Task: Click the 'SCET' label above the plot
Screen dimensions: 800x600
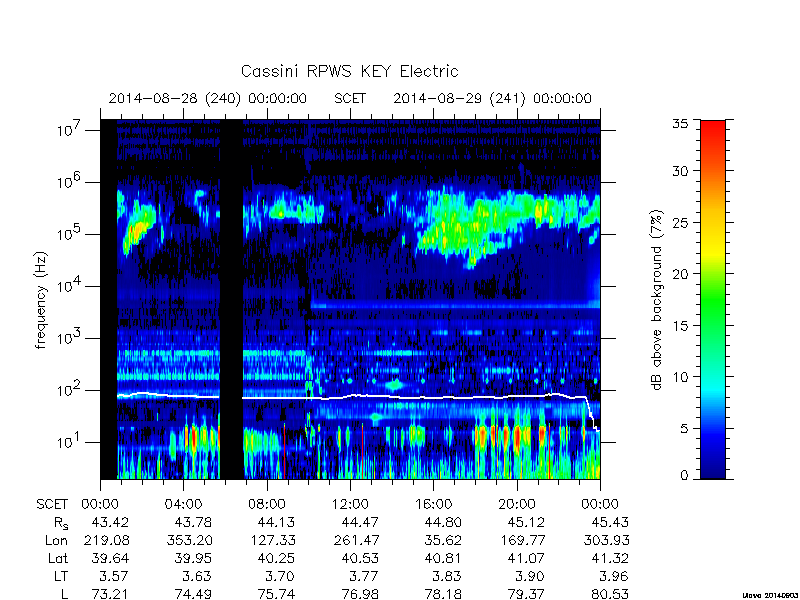Action: (x=350, y=98)
